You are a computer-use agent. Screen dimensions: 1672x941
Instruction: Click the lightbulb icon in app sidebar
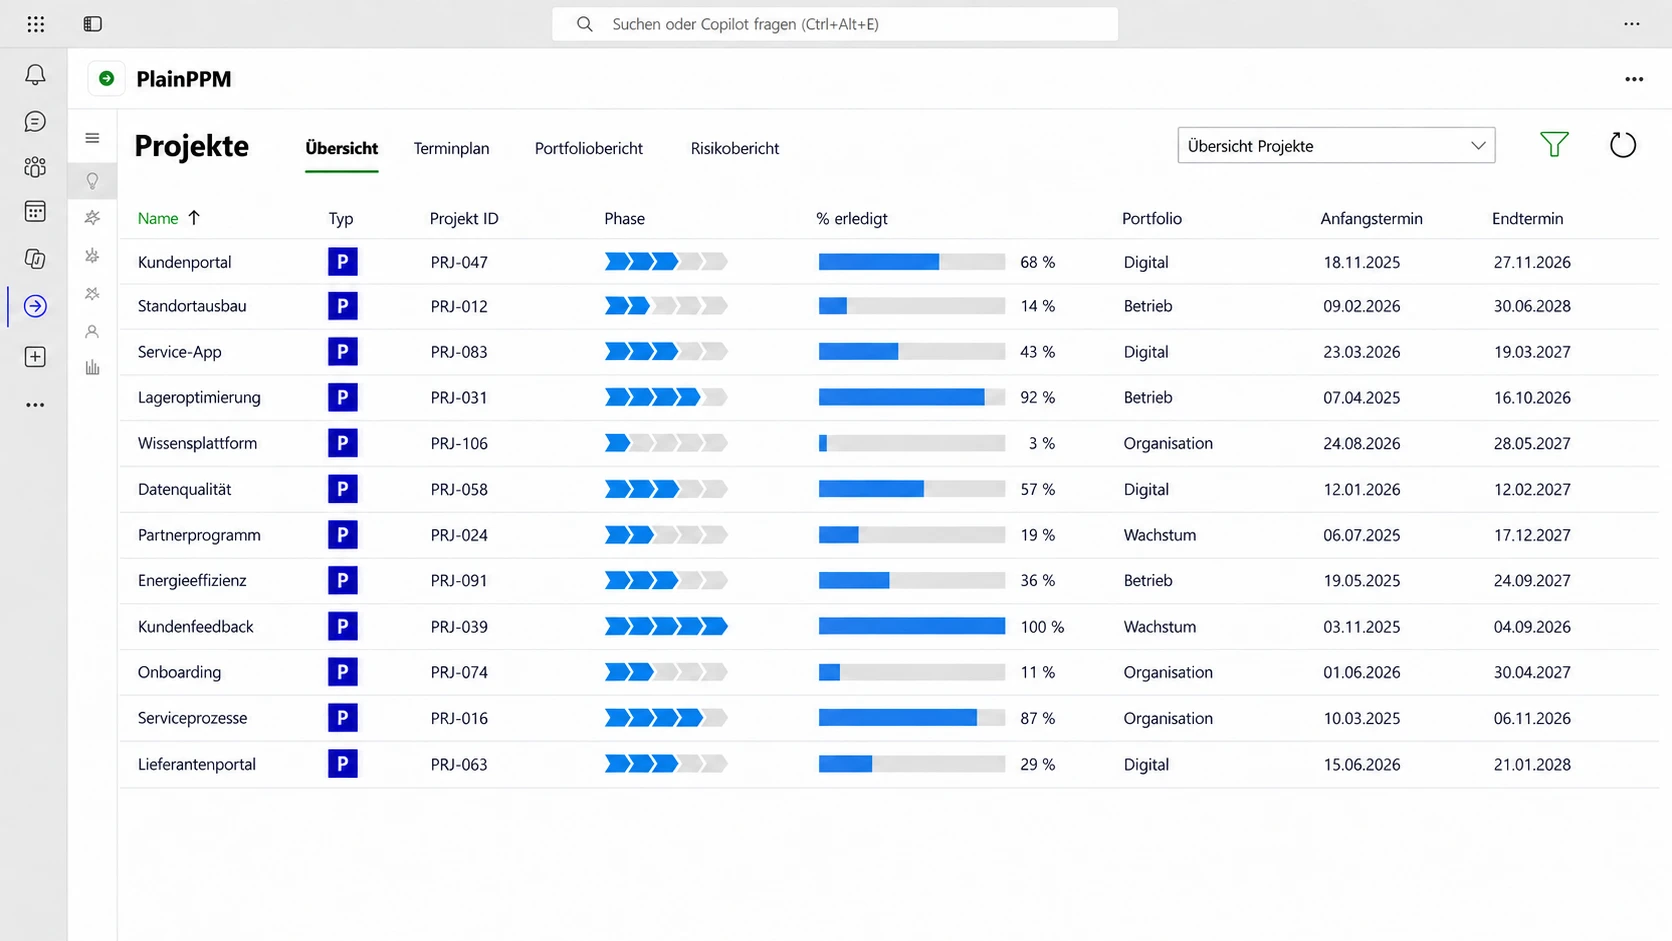pyautogui.click(x=92, y=181)
